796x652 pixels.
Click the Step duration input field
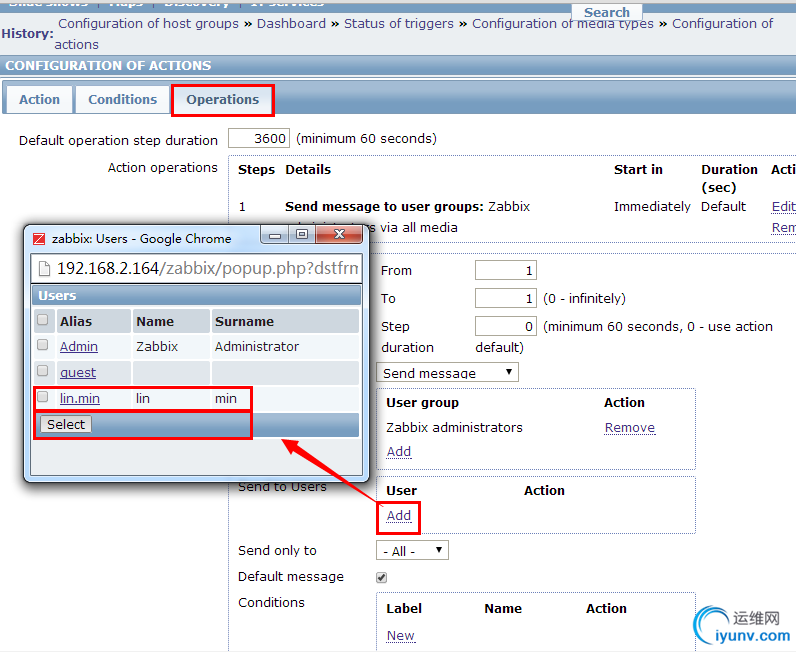coord(506,326)
